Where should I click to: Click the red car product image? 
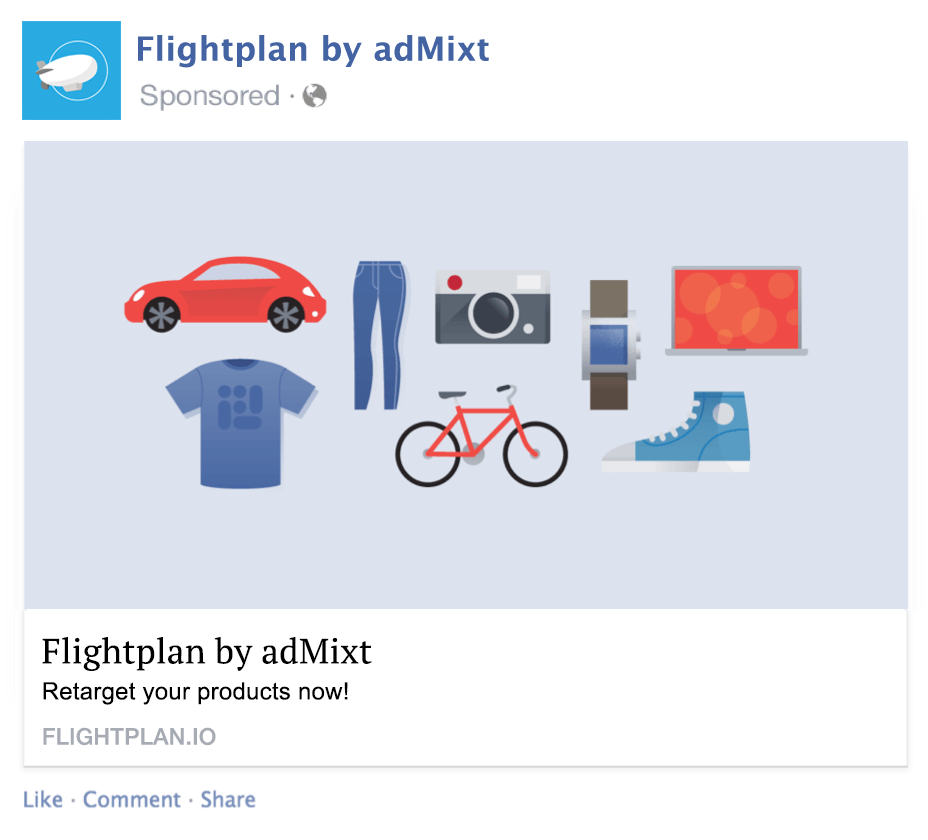(x=225, y=294)
